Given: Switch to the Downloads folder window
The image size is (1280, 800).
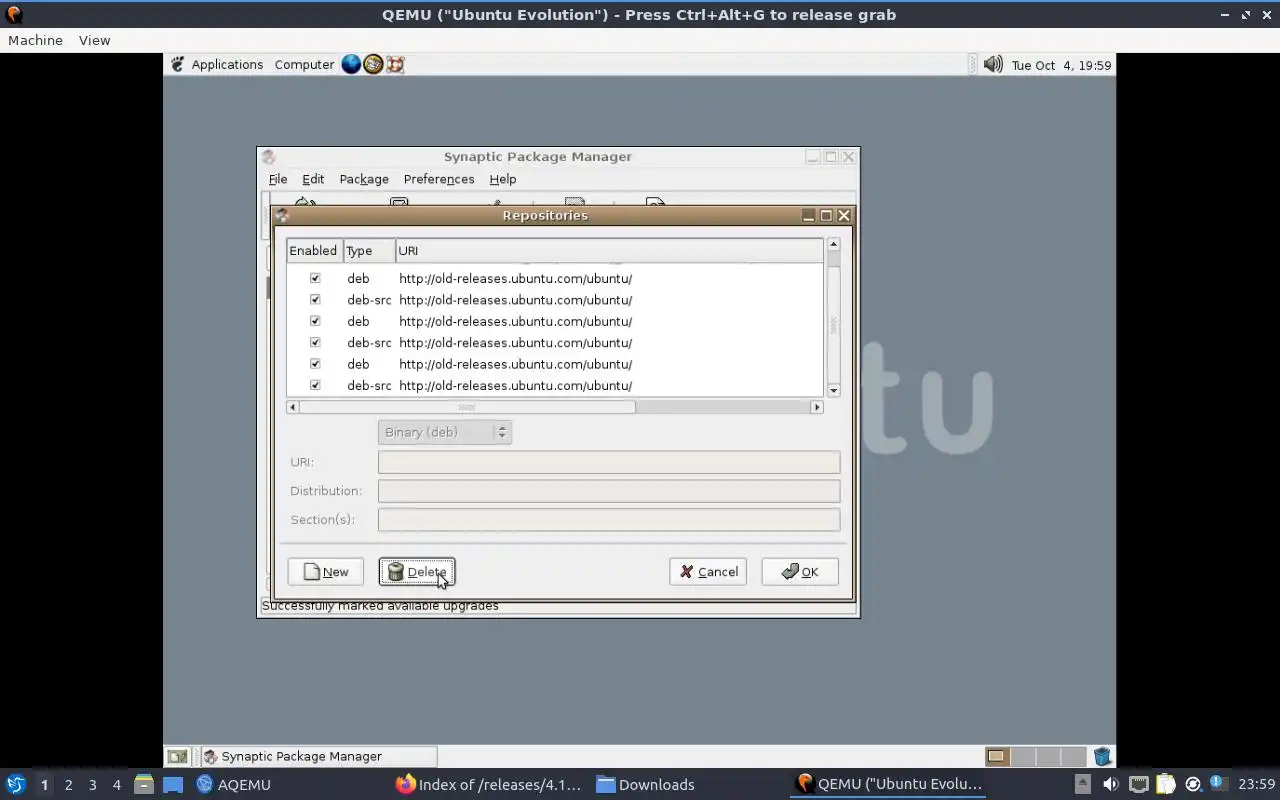Looking at the screenshot, I should pyautogui.click(x=645, y=785).
